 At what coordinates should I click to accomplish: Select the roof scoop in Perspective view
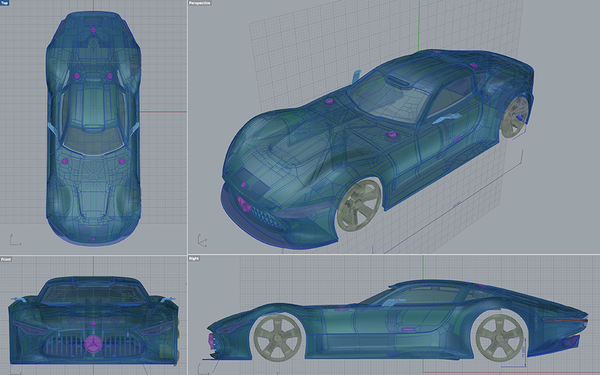(399, 81)
